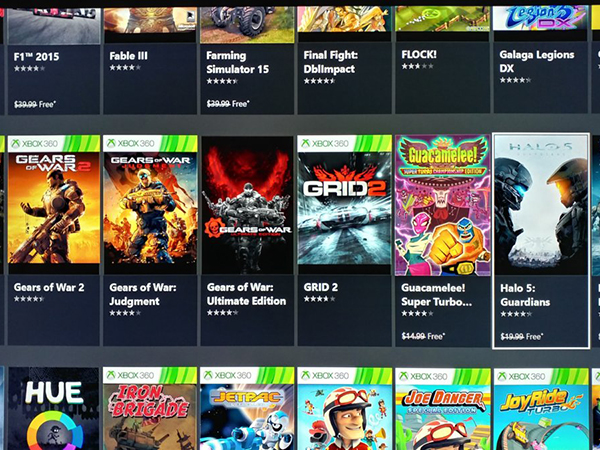Click the star rating under F1 2015

(x=29, y=69)
